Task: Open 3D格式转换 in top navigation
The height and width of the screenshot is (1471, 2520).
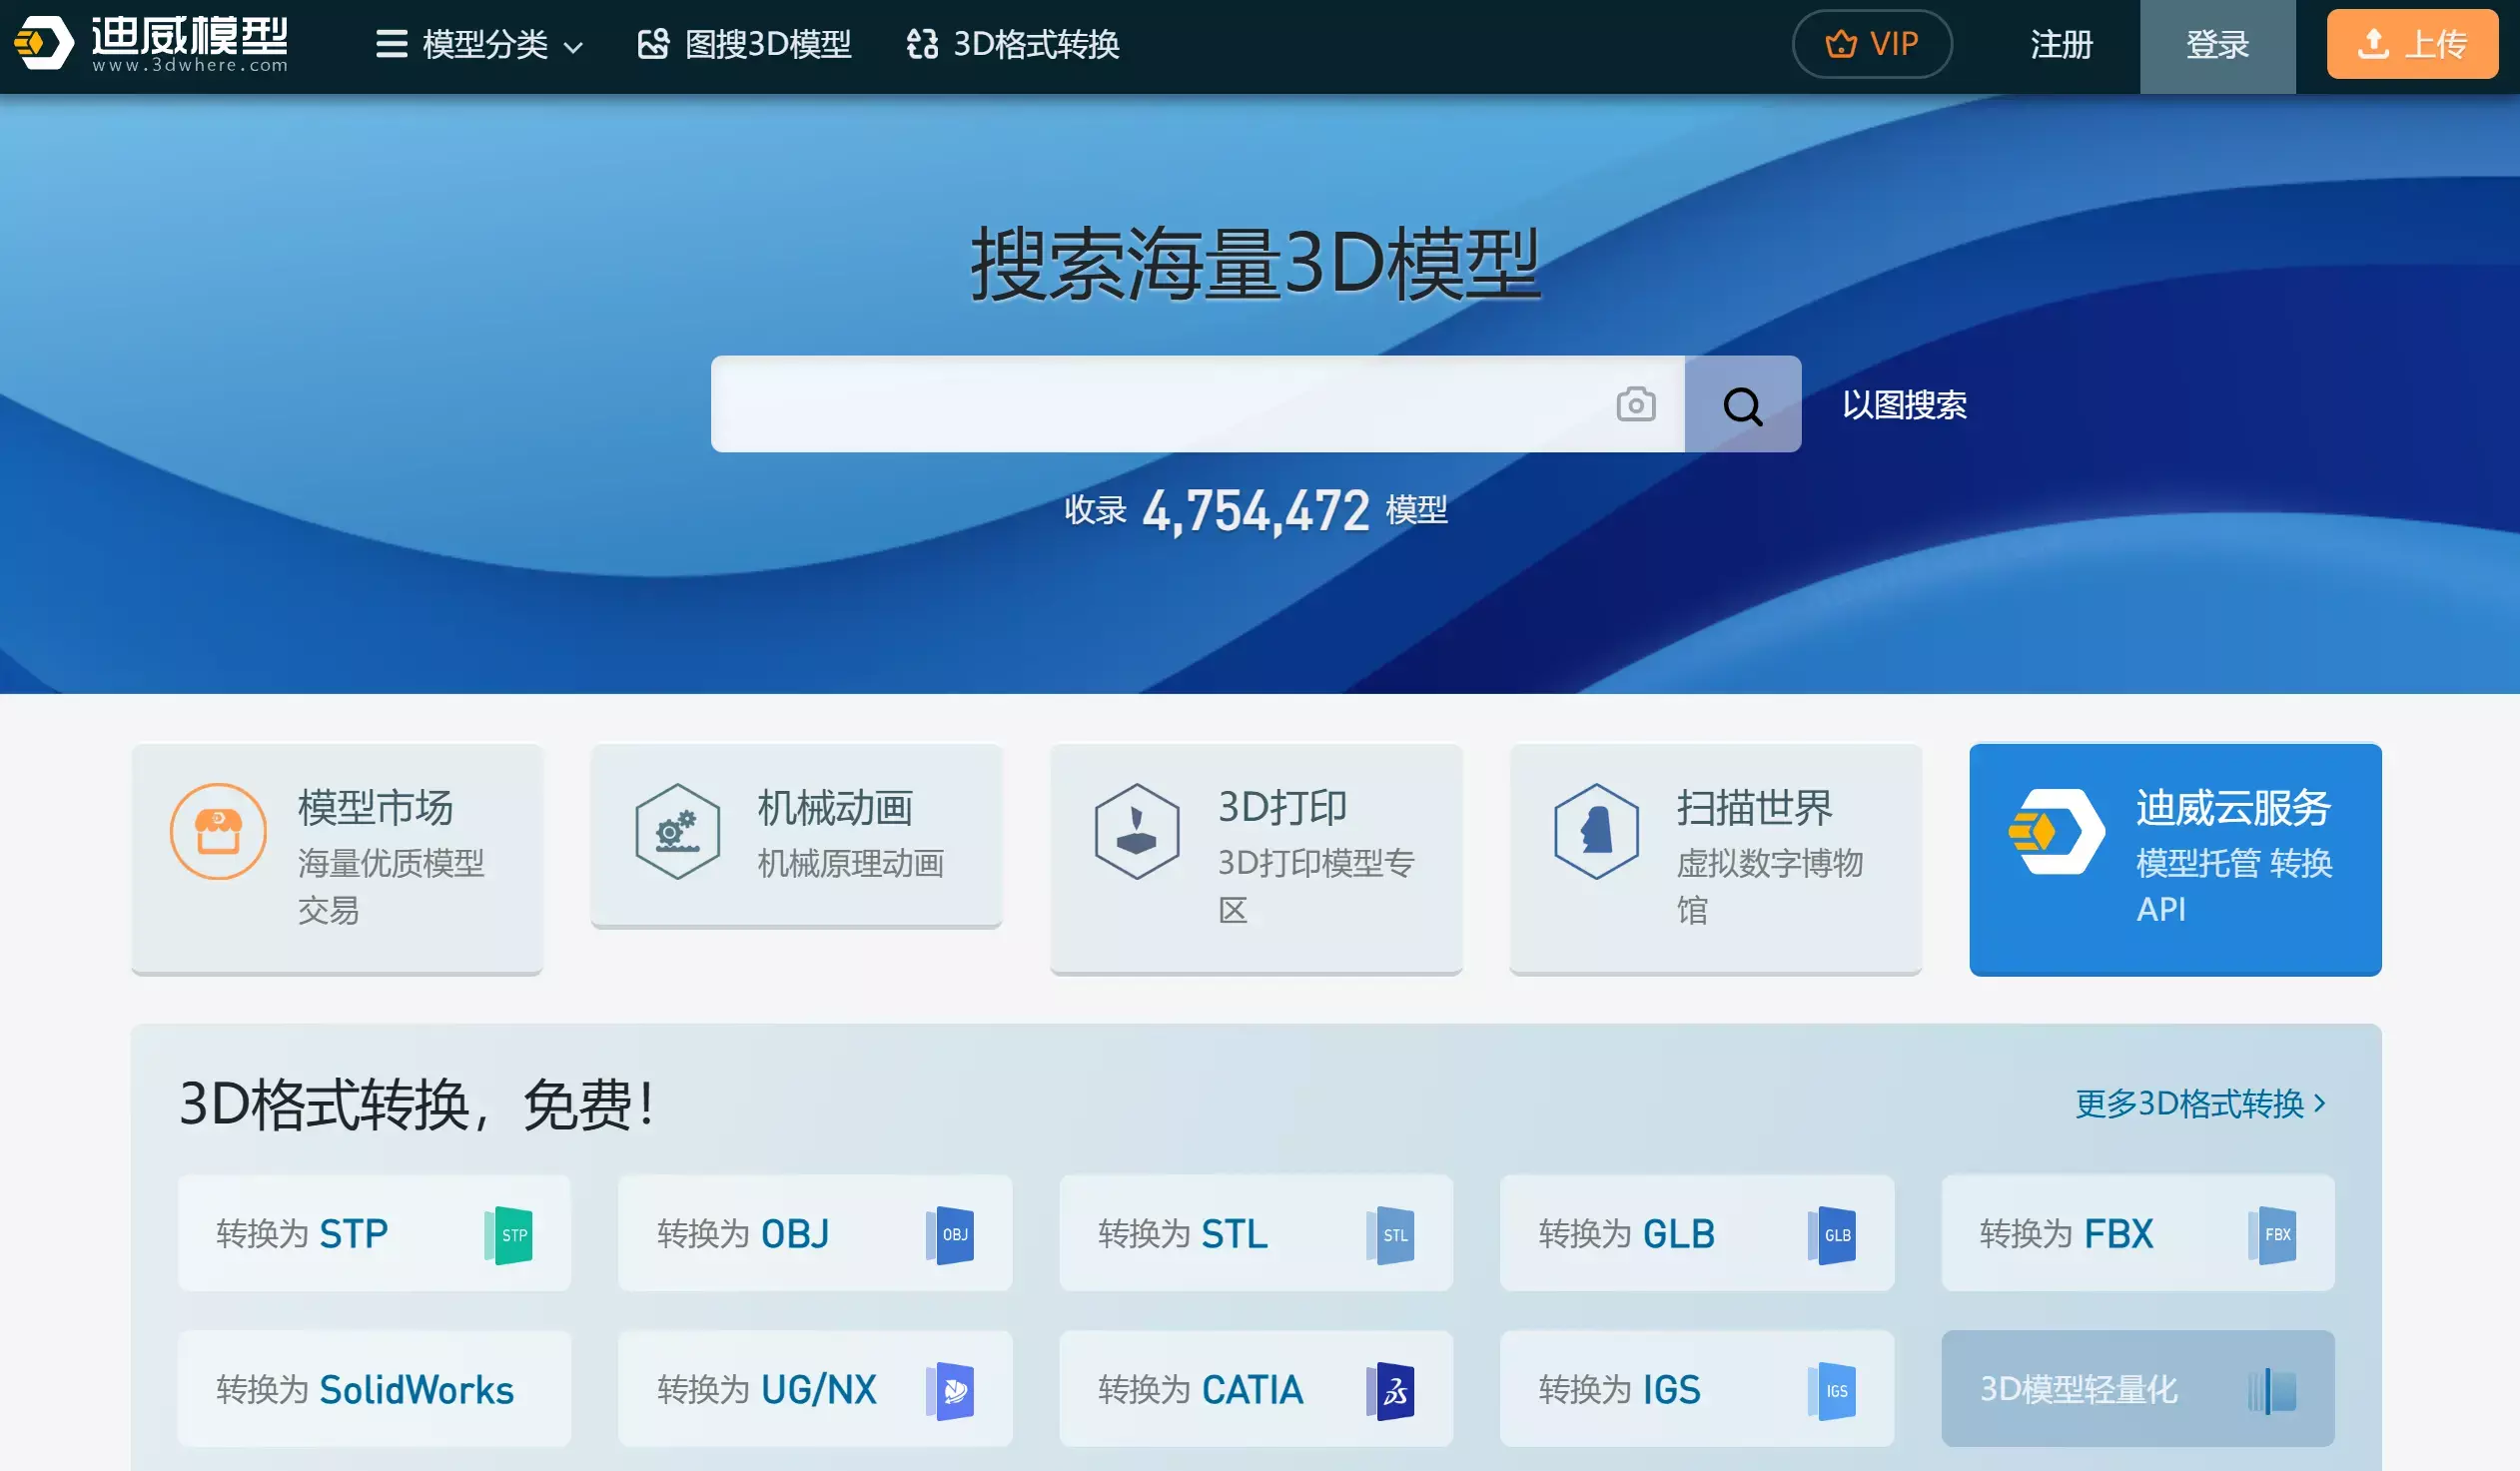Action: pyautogui.click(x=1013, y=44)
